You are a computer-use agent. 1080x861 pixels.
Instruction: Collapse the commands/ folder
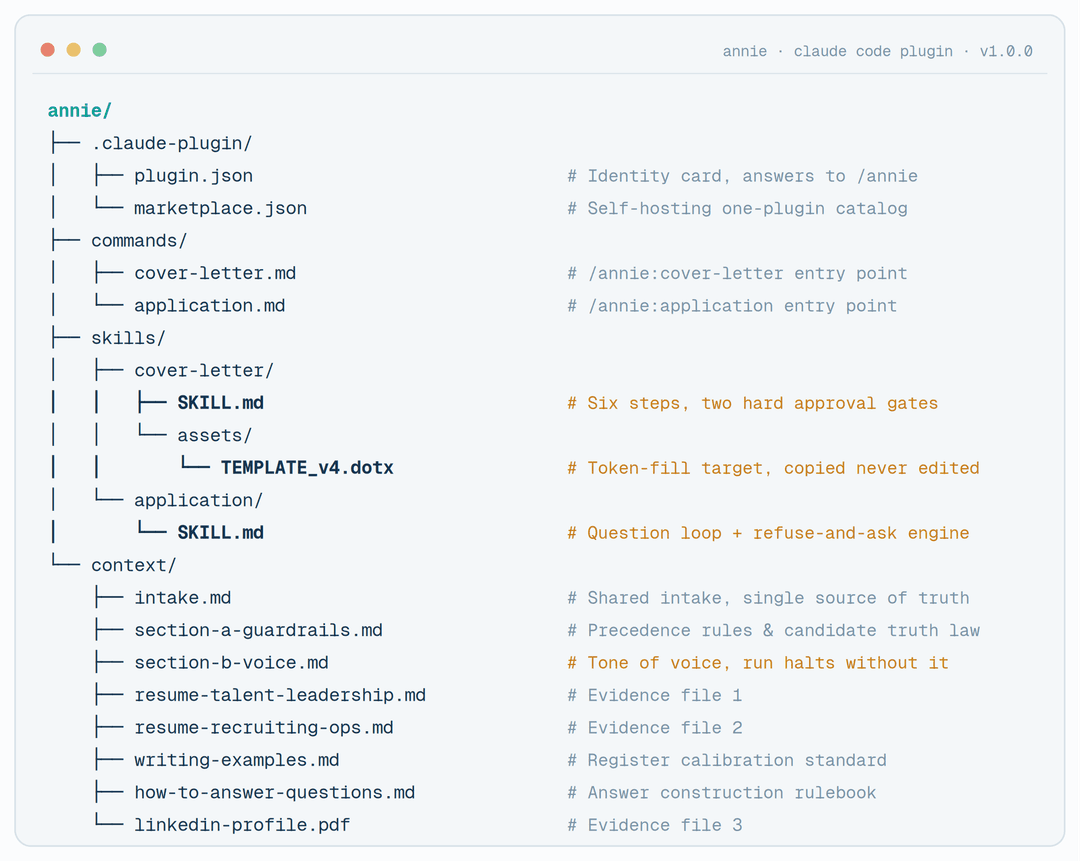pos(139,240)
